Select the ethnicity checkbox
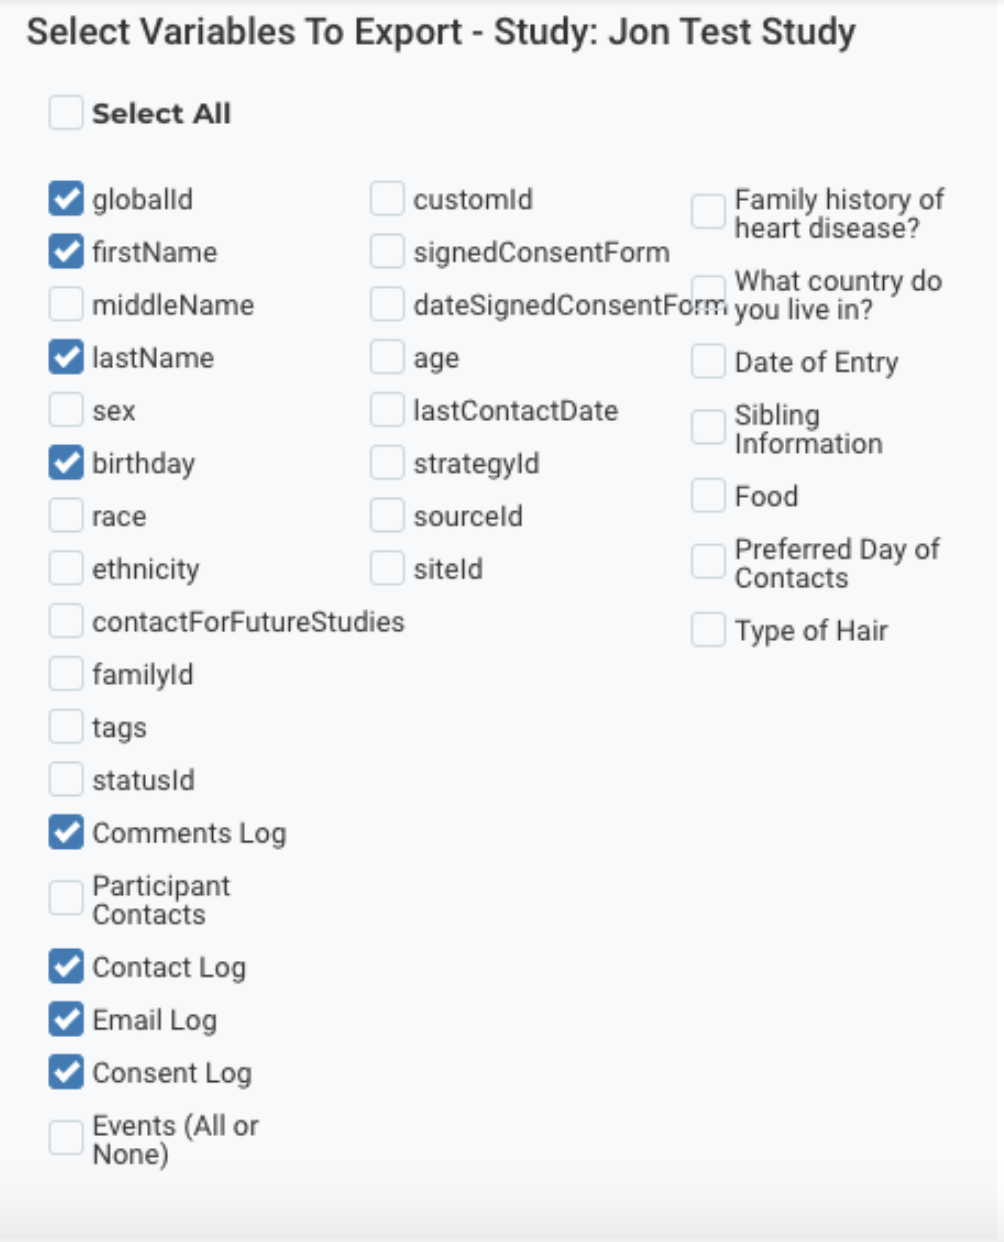This screenshot has width=1004, height=1242. [x=66, y=569]
